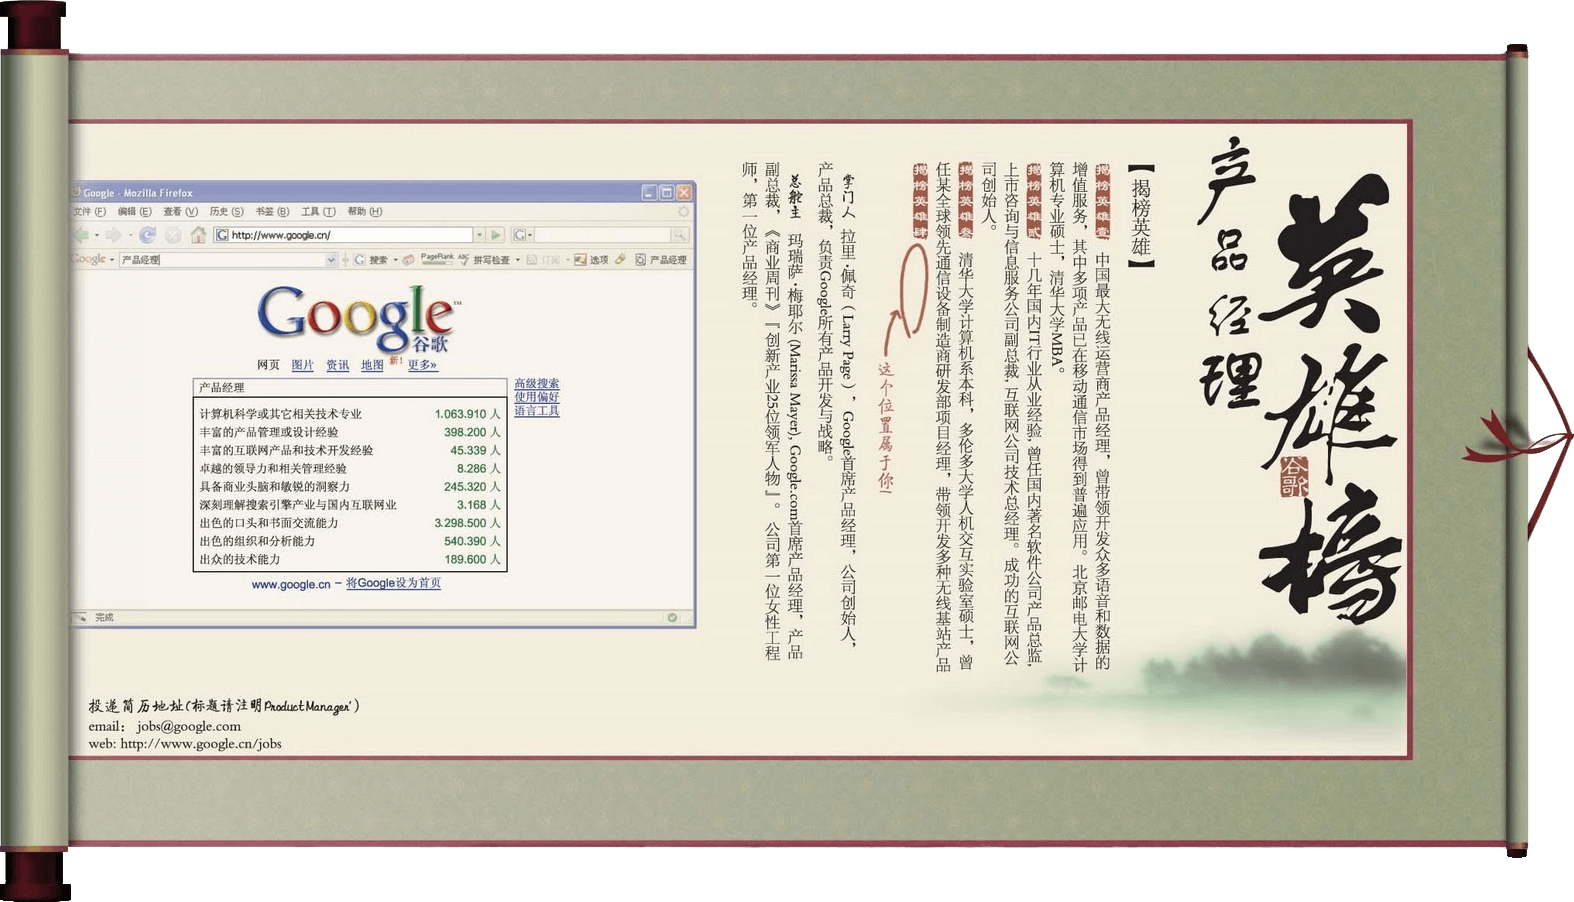
Task: Open the 高级搜索 advanced search link
Action: (537, 384)
